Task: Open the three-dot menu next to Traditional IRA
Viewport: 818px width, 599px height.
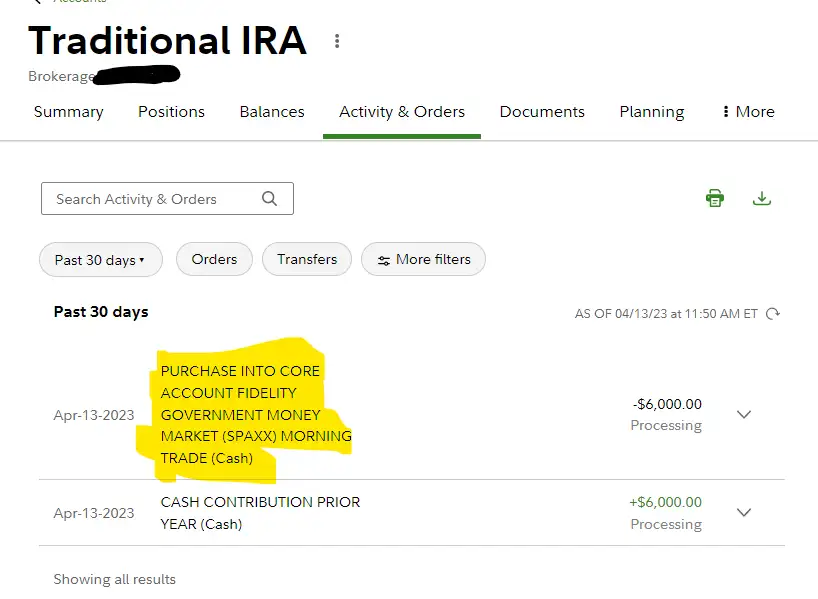Action: [337, 41]
